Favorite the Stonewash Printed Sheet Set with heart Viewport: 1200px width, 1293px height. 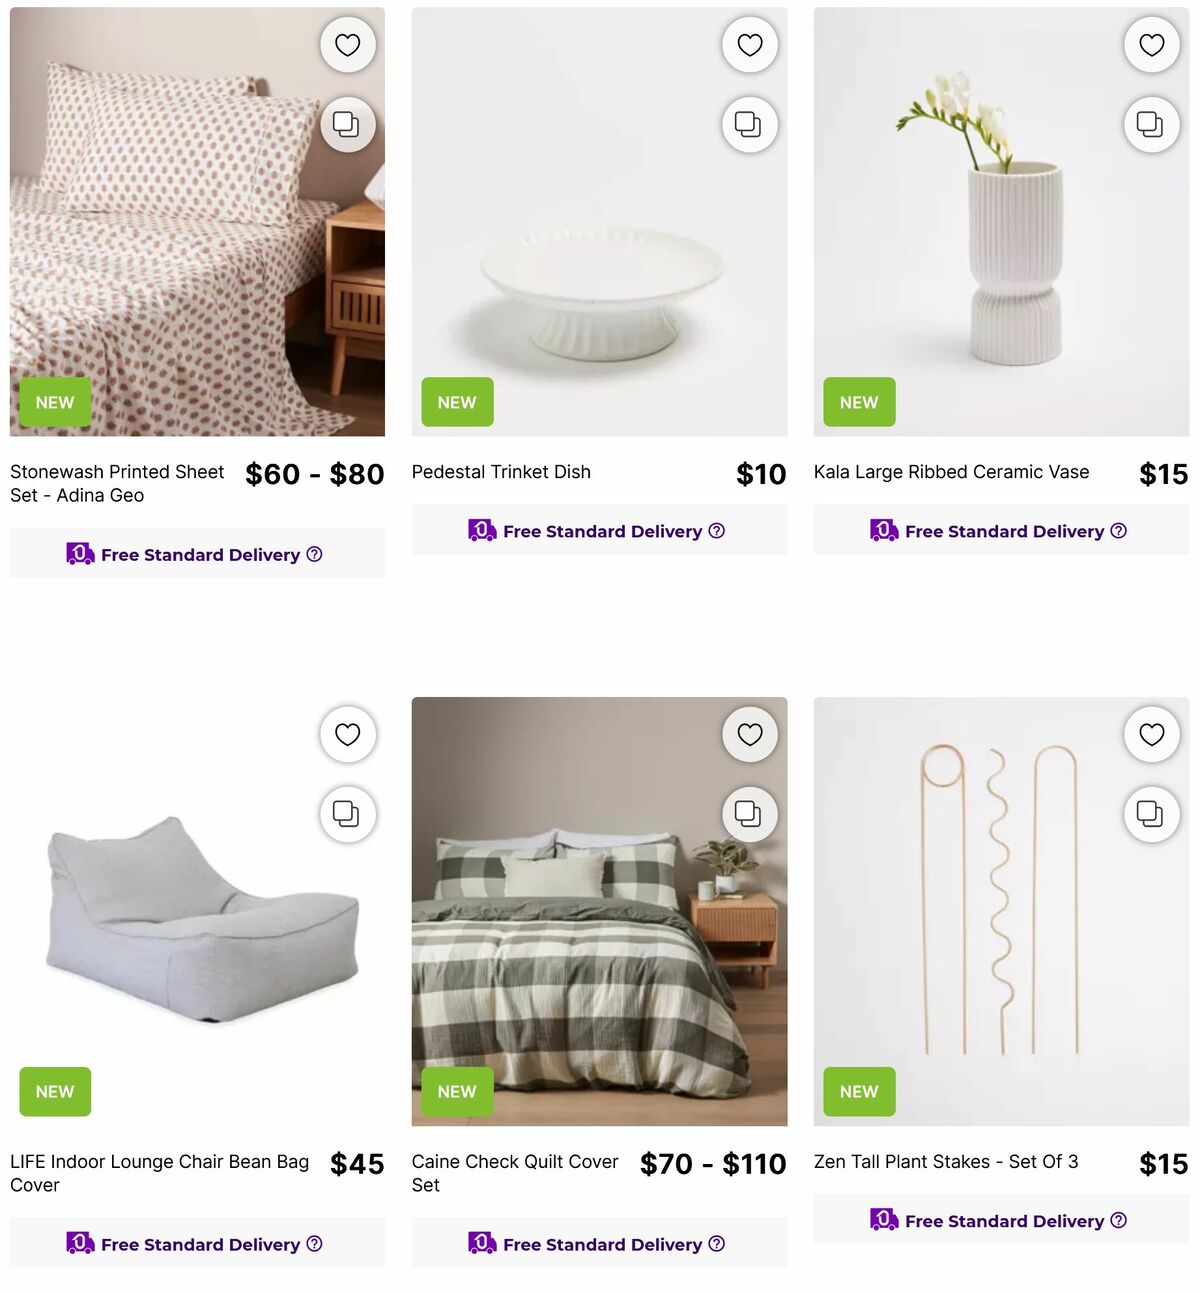(x=347, y=45)
